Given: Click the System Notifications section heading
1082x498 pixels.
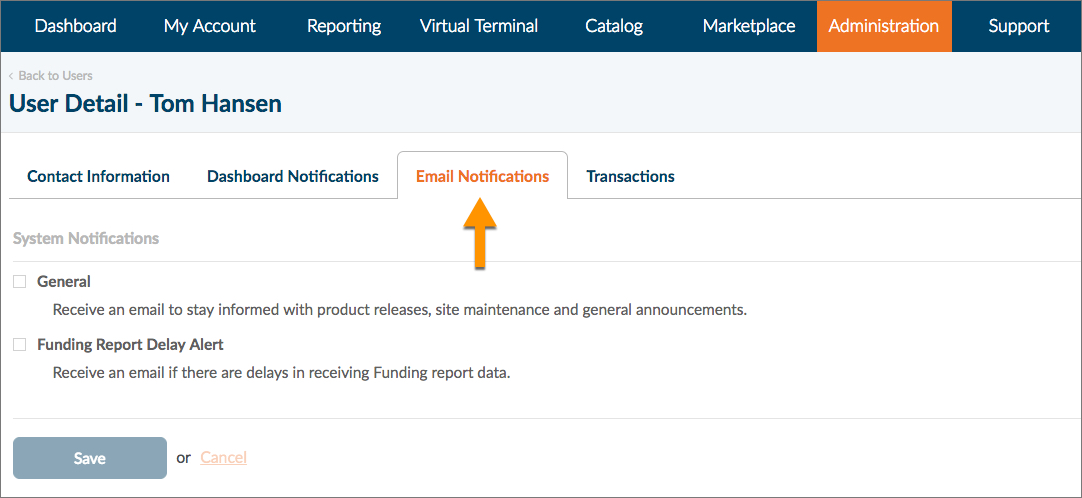Looking at the screenshot, I should 86,239.
